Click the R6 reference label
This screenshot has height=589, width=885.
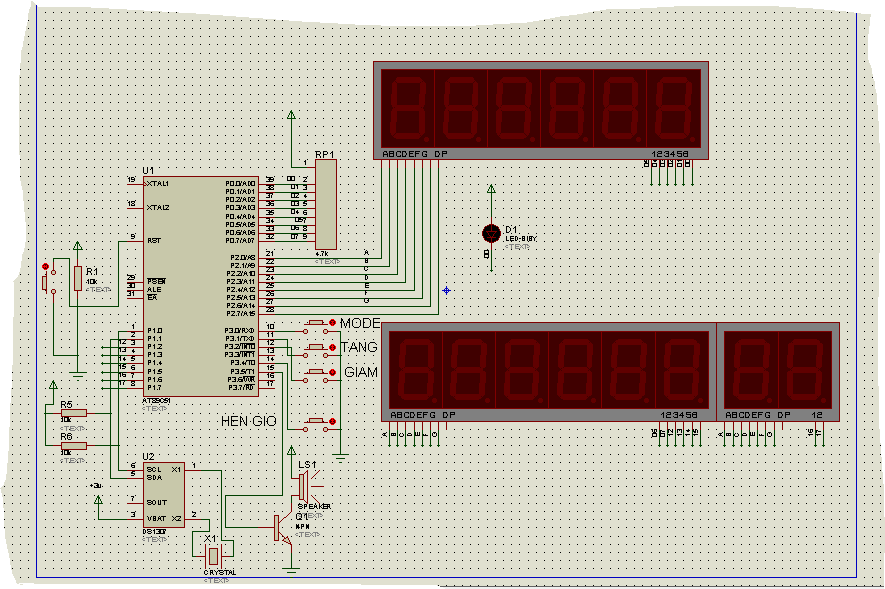pyautogui.click(x=67, y=437)
